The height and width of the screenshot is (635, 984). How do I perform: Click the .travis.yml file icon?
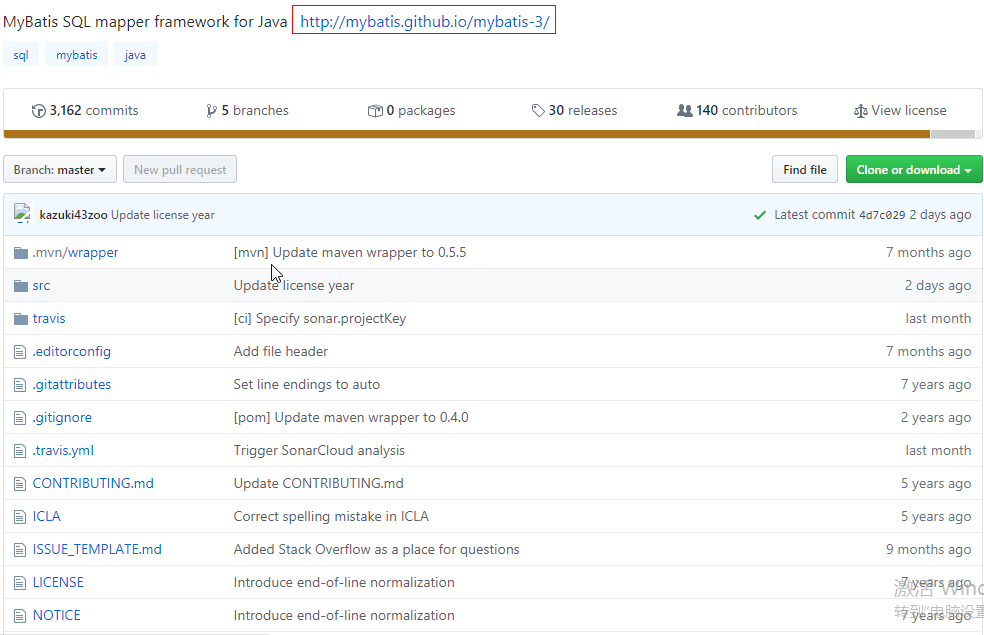[20, 451]
